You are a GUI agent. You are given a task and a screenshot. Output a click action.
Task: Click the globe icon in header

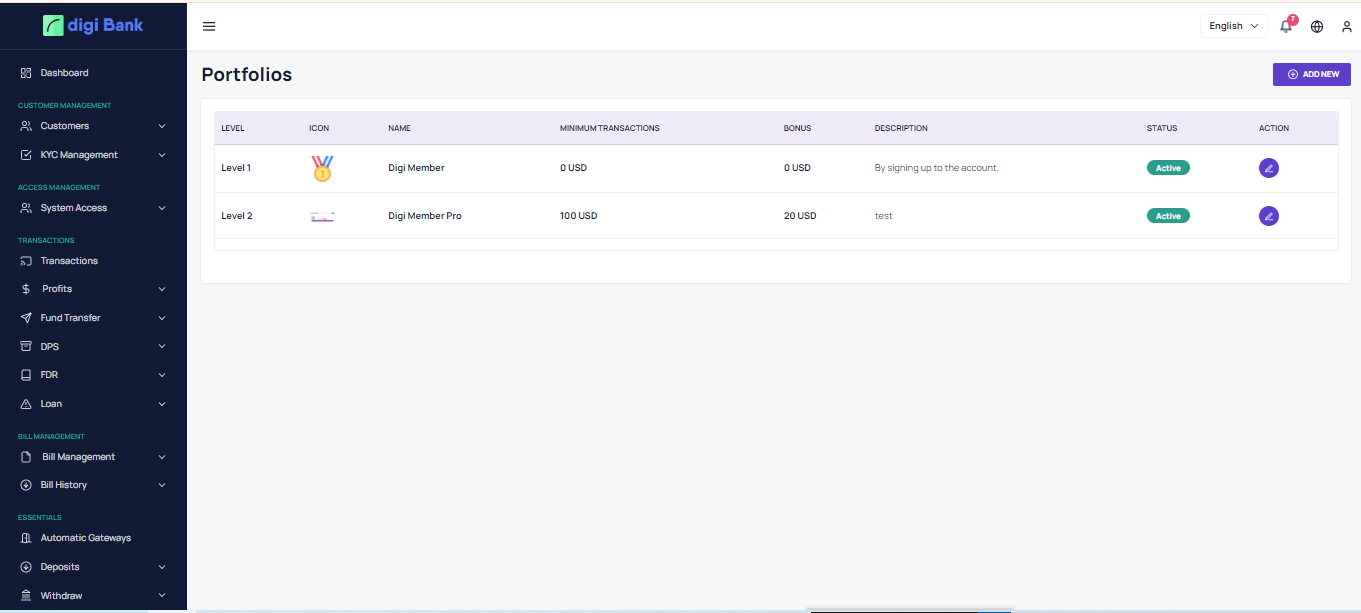click(x=1317, y=26)
